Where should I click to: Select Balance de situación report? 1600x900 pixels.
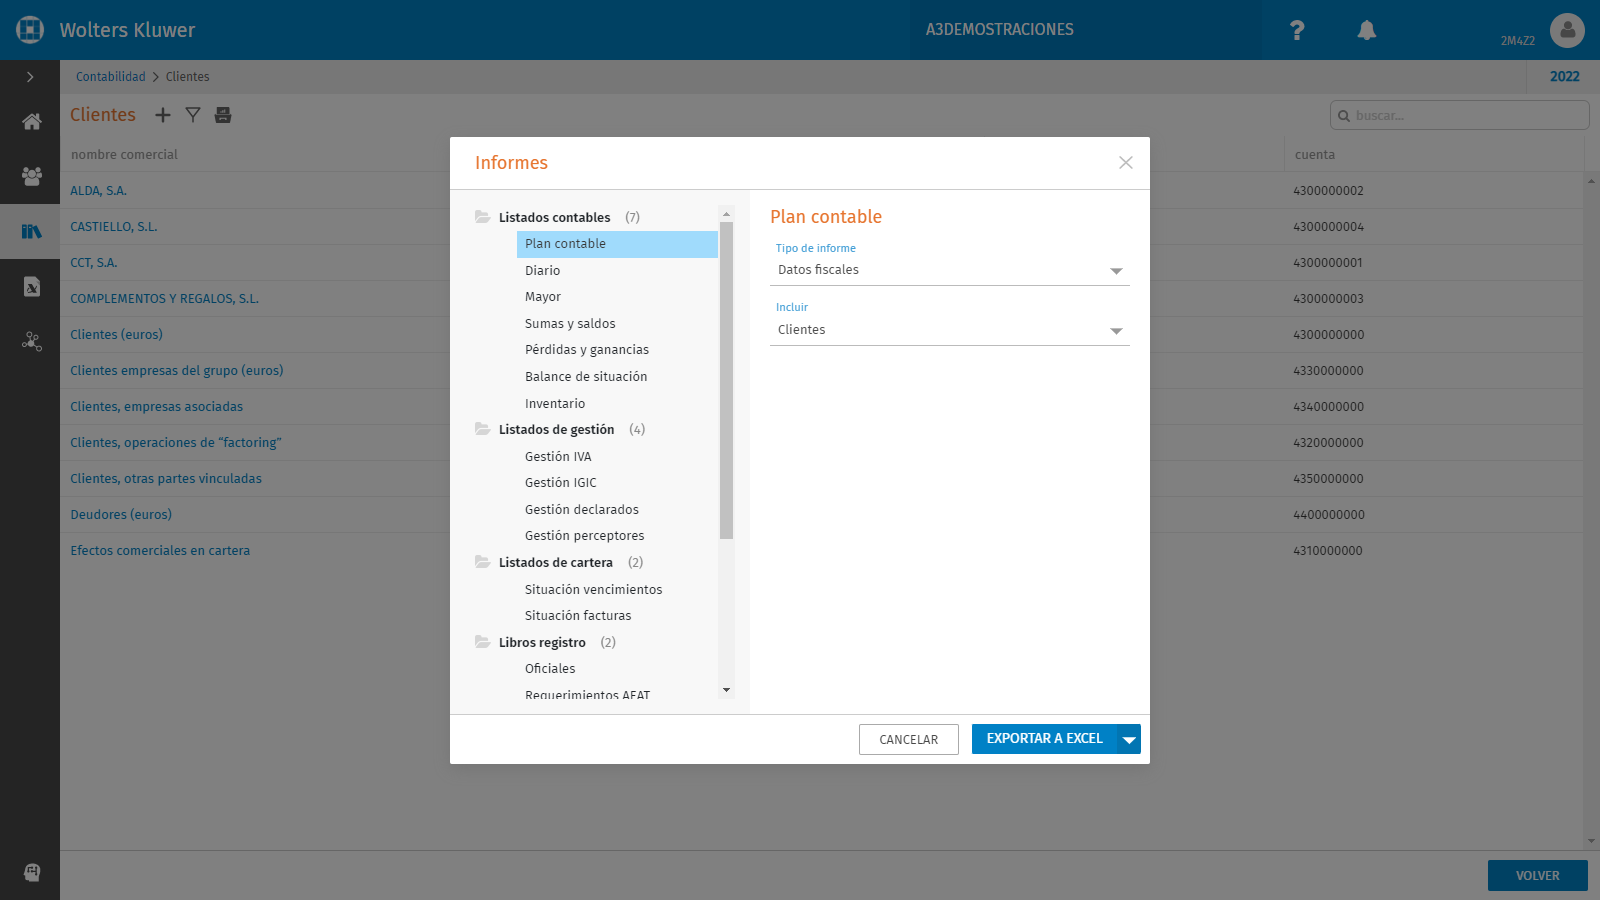[586, 377]
